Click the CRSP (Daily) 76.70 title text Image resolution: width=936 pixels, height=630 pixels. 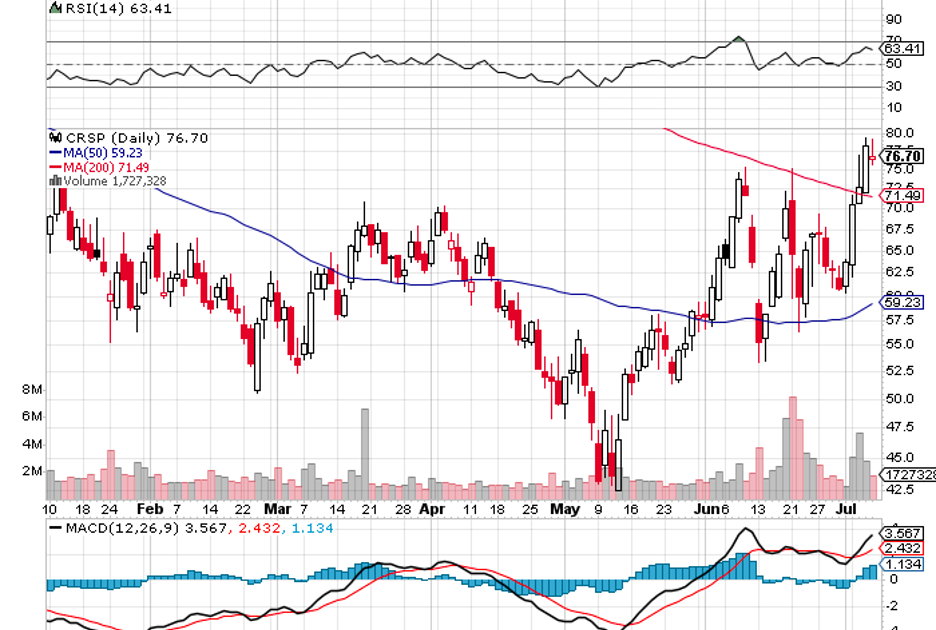pyautogui.click(x=123, y=138)
